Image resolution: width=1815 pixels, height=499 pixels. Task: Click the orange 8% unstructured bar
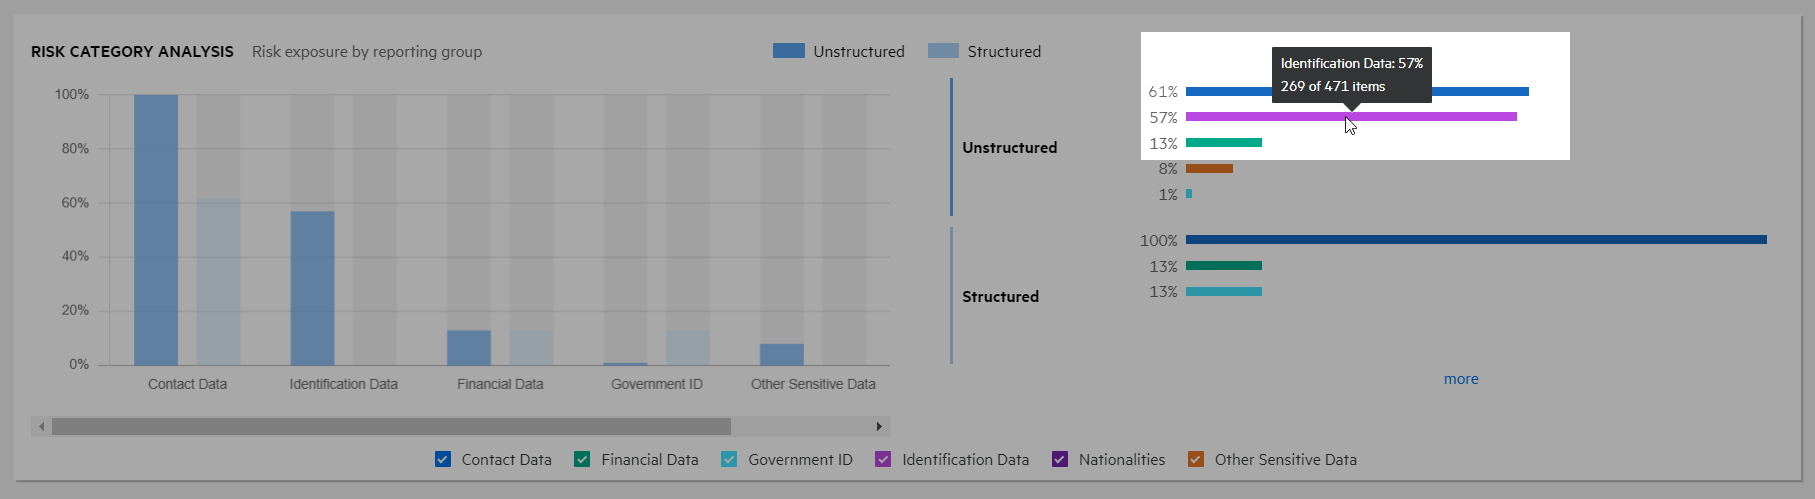[x=1209, y=169]
